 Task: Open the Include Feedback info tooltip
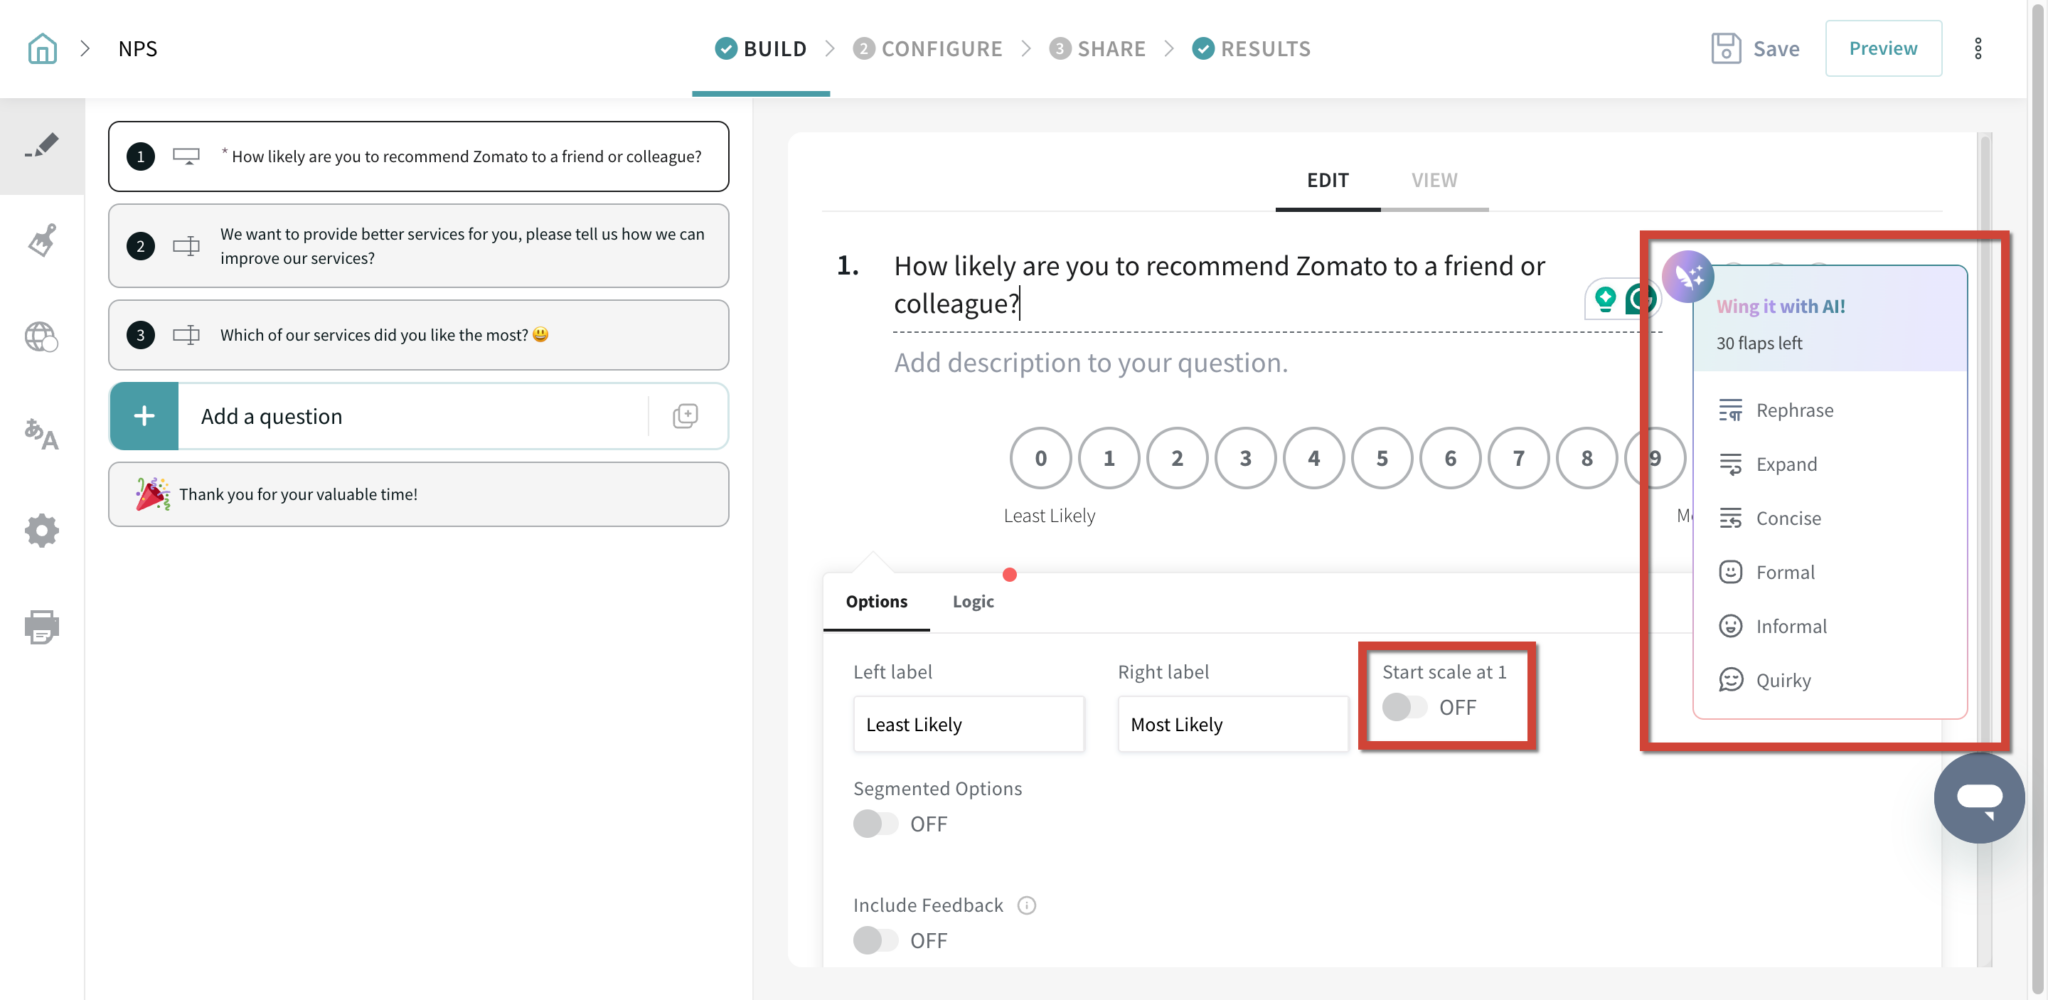1026,905
